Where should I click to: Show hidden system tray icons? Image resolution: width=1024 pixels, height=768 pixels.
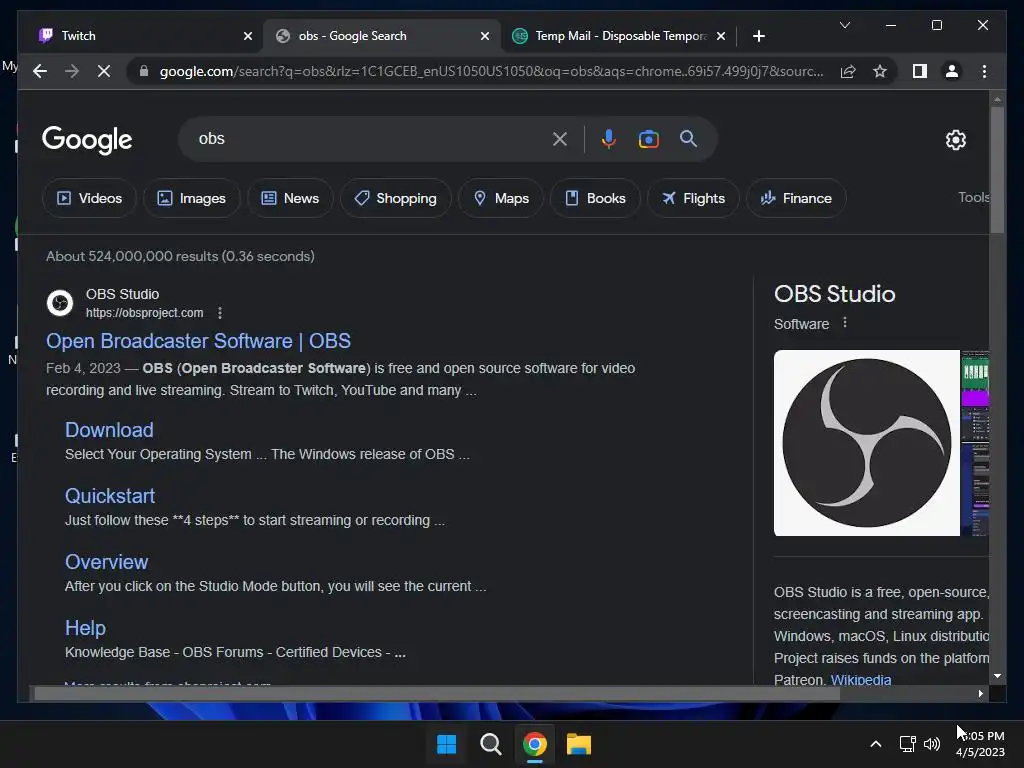tap(876, 744)
